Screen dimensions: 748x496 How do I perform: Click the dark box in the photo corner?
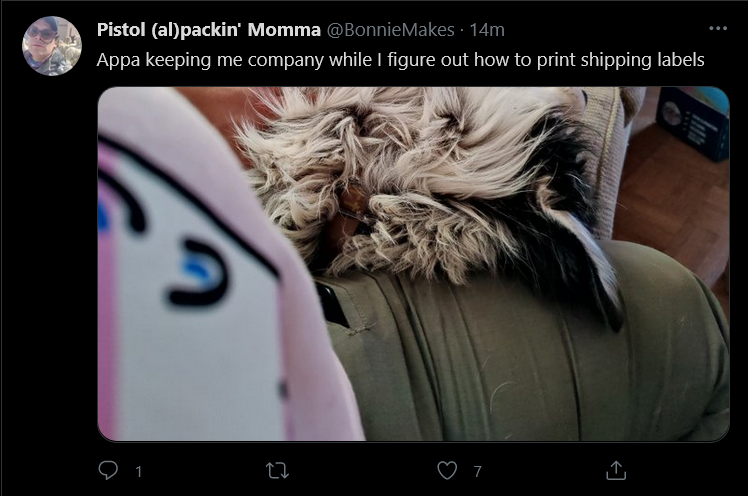click(693, 123)
